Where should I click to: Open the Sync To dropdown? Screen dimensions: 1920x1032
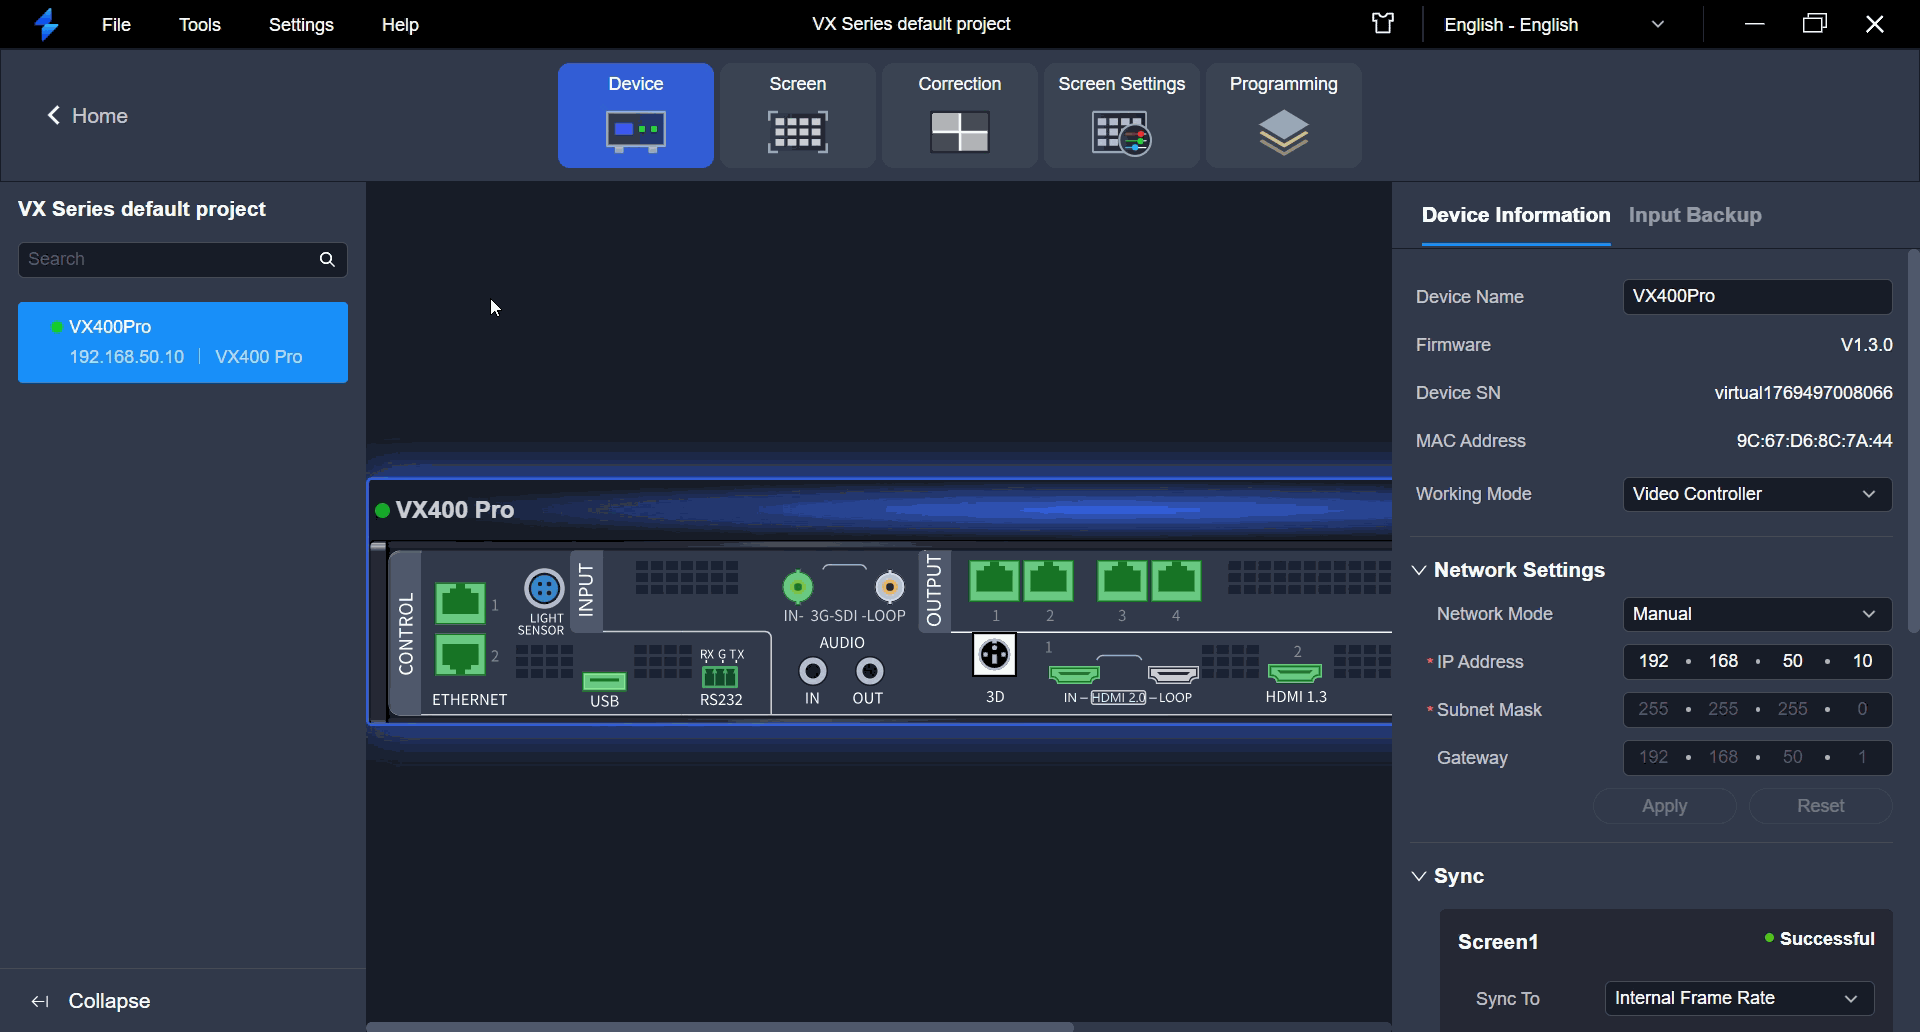[x=1739, y=998]
